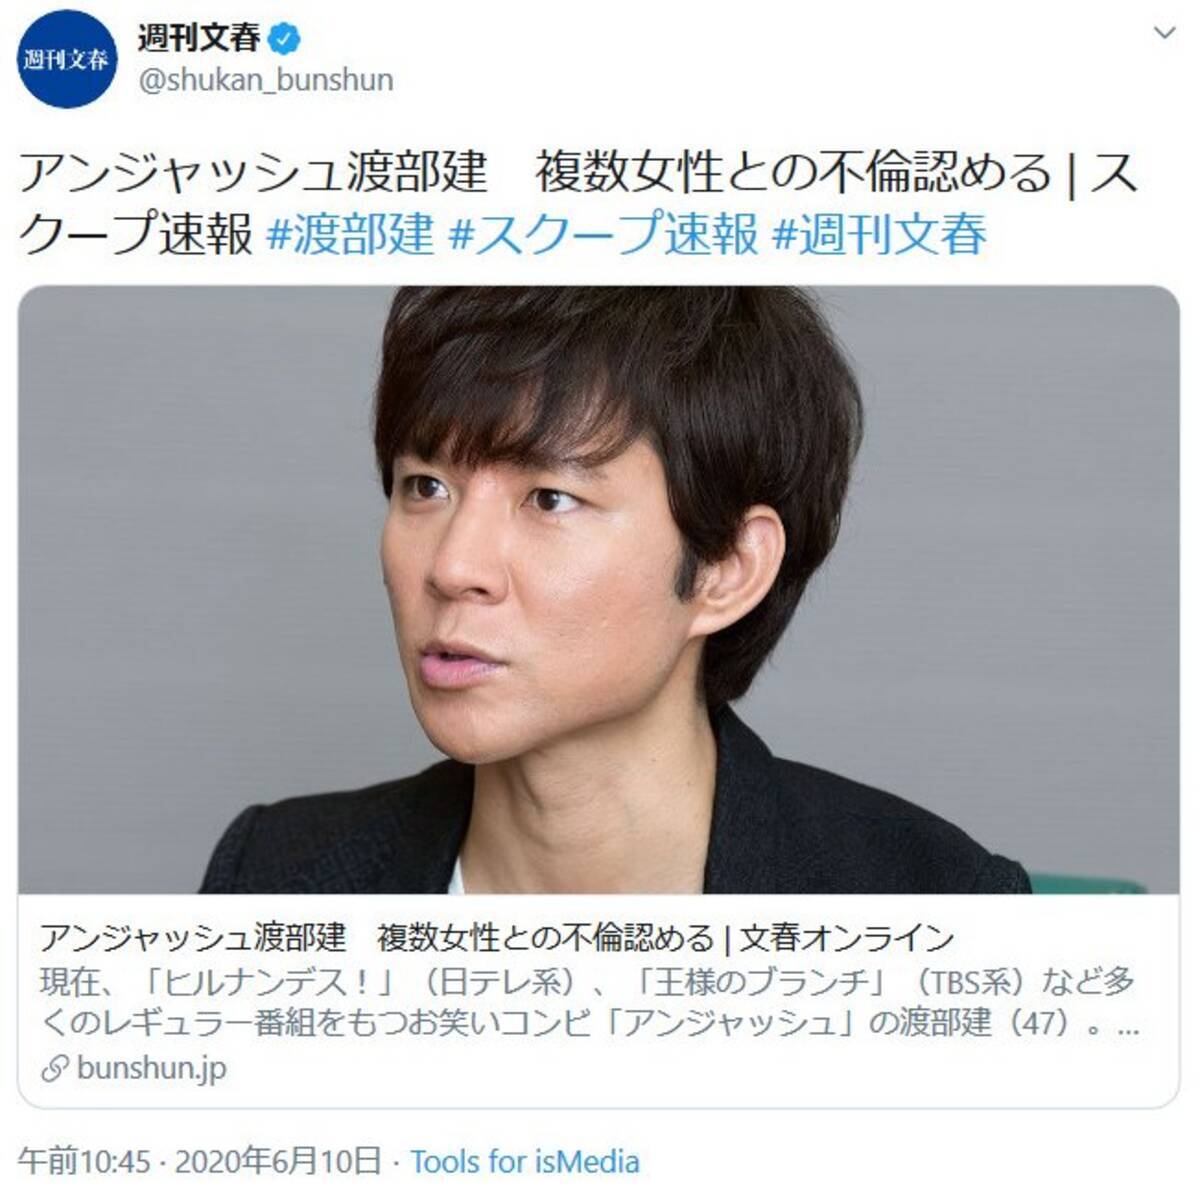The height and width of the screenshot is (1191, 1200).
Task: Click the blue verified badge
Action: click(285, 39)
